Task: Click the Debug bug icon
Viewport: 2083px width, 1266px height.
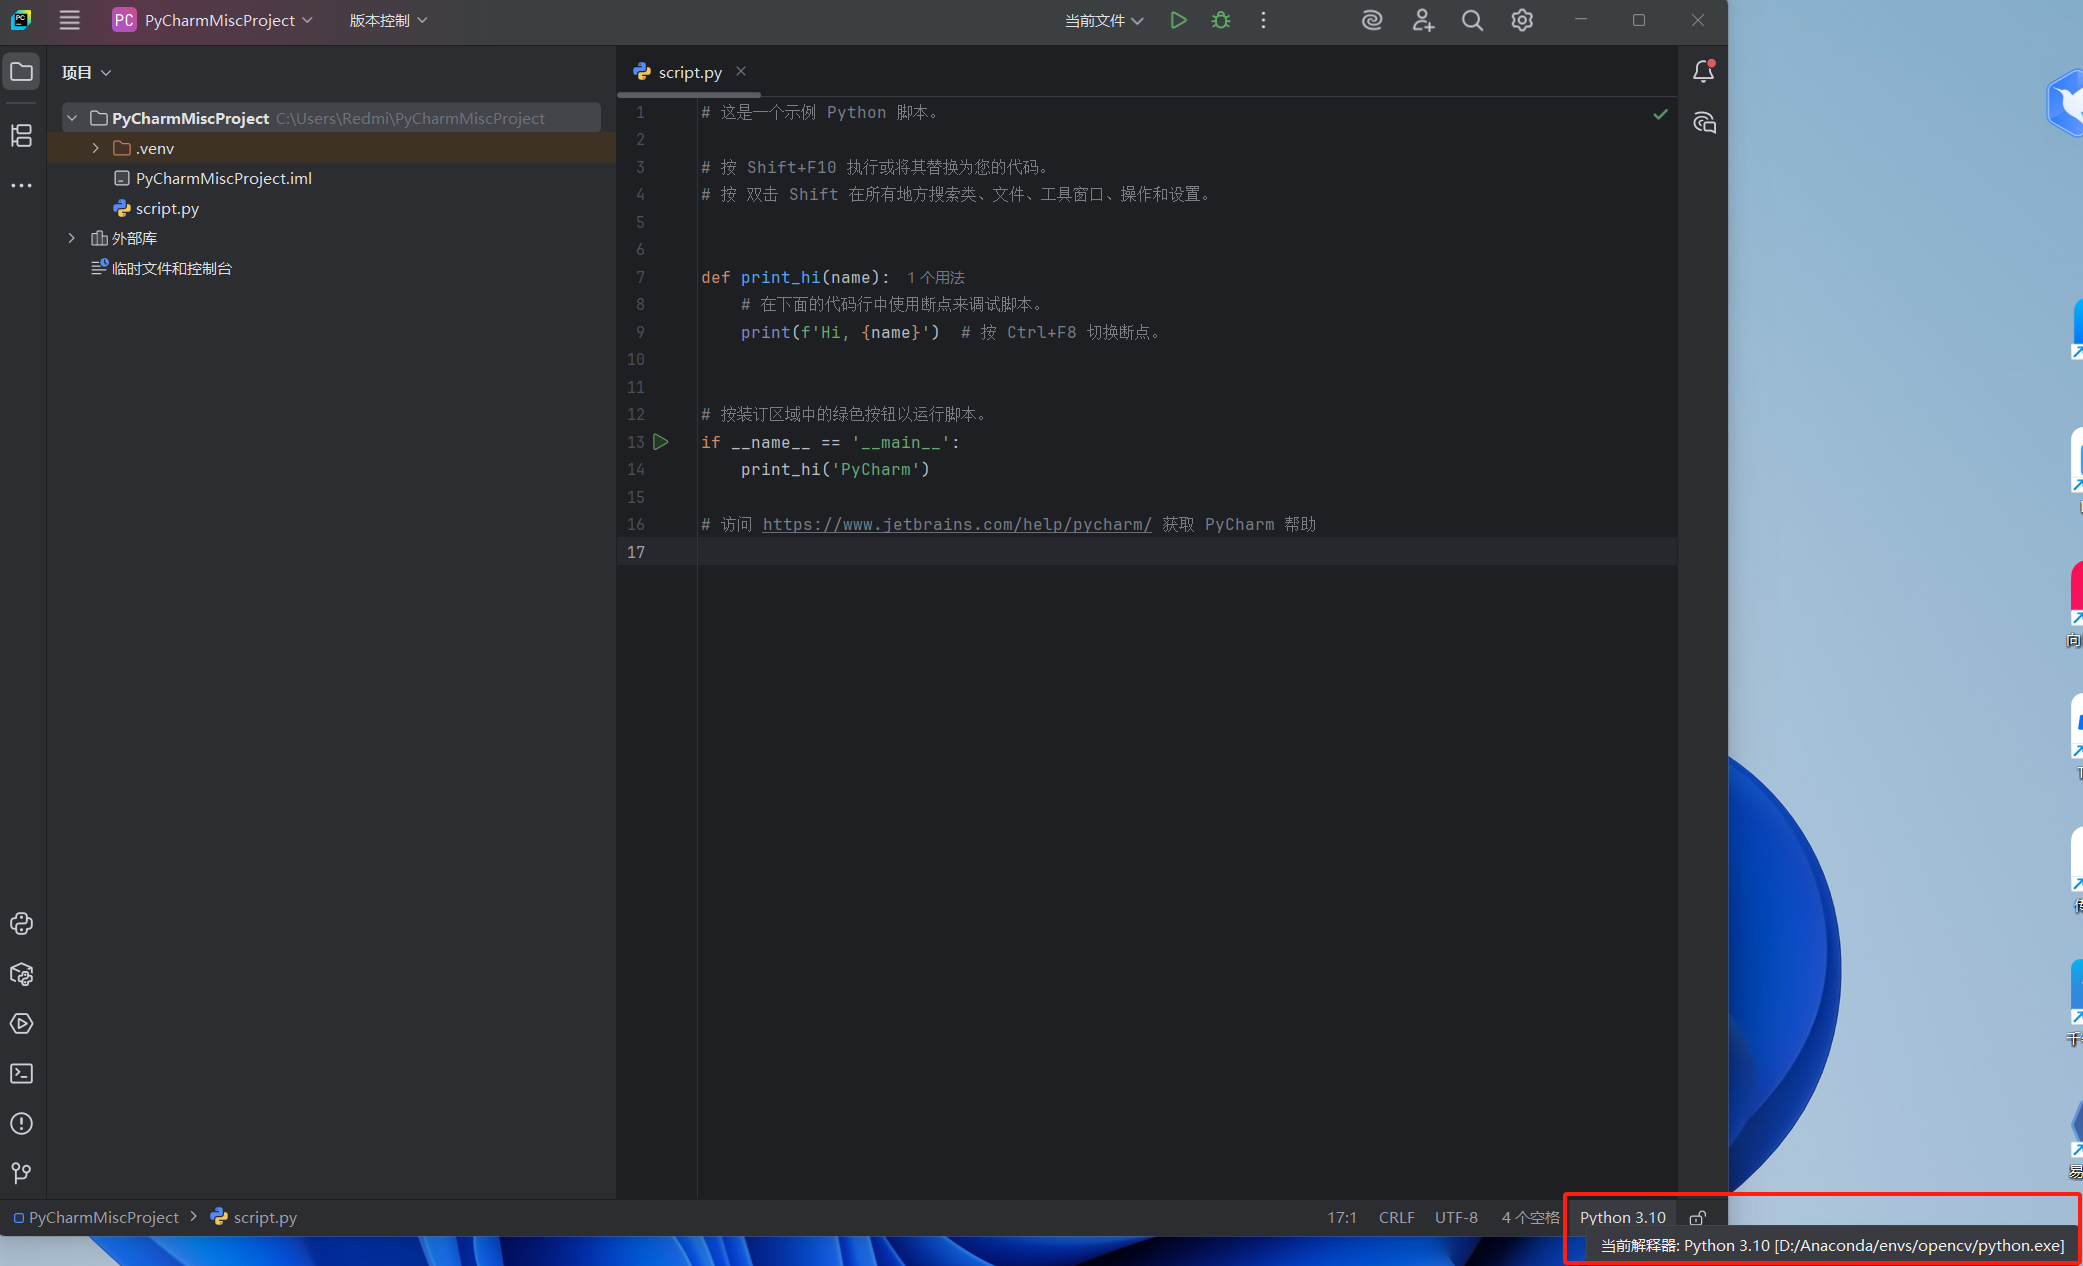Action: click(x=1221, y=20)
